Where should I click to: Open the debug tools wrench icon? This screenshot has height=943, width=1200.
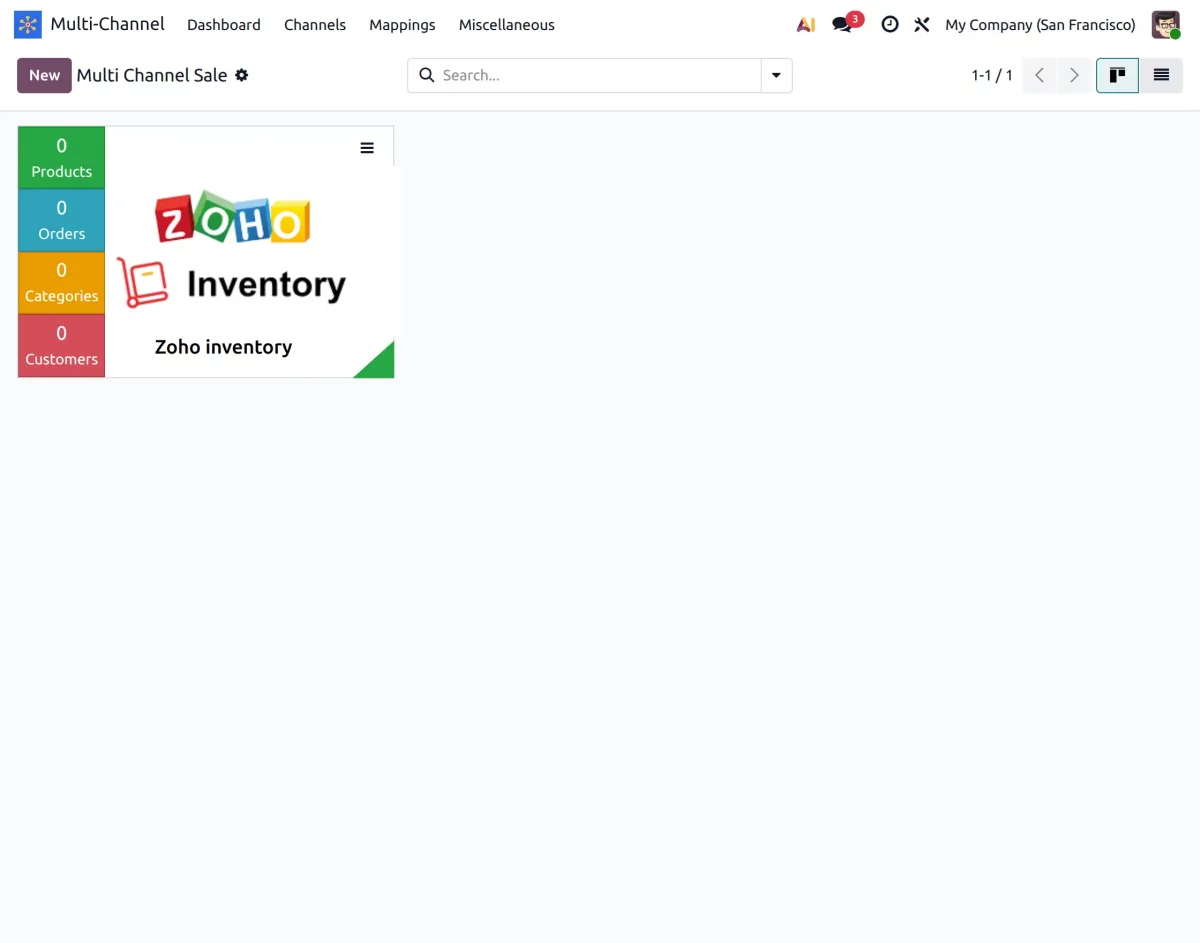click(x=922, y=25)
